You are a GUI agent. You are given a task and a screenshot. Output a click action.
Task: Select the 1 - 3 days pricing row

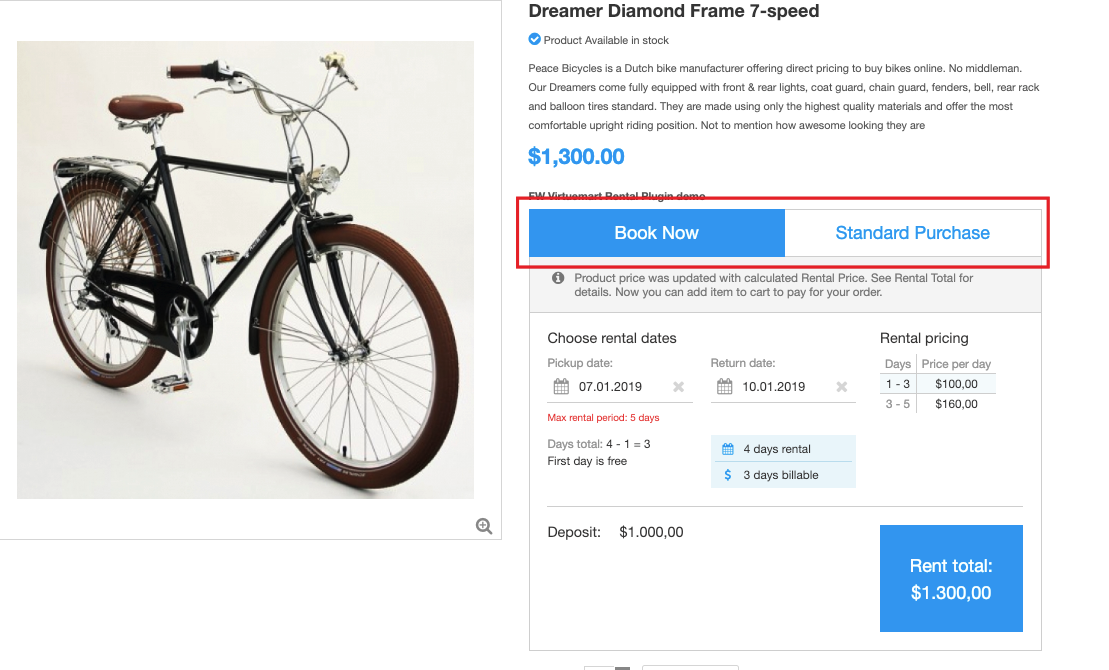pyautogui.click(x=938, y=384)
